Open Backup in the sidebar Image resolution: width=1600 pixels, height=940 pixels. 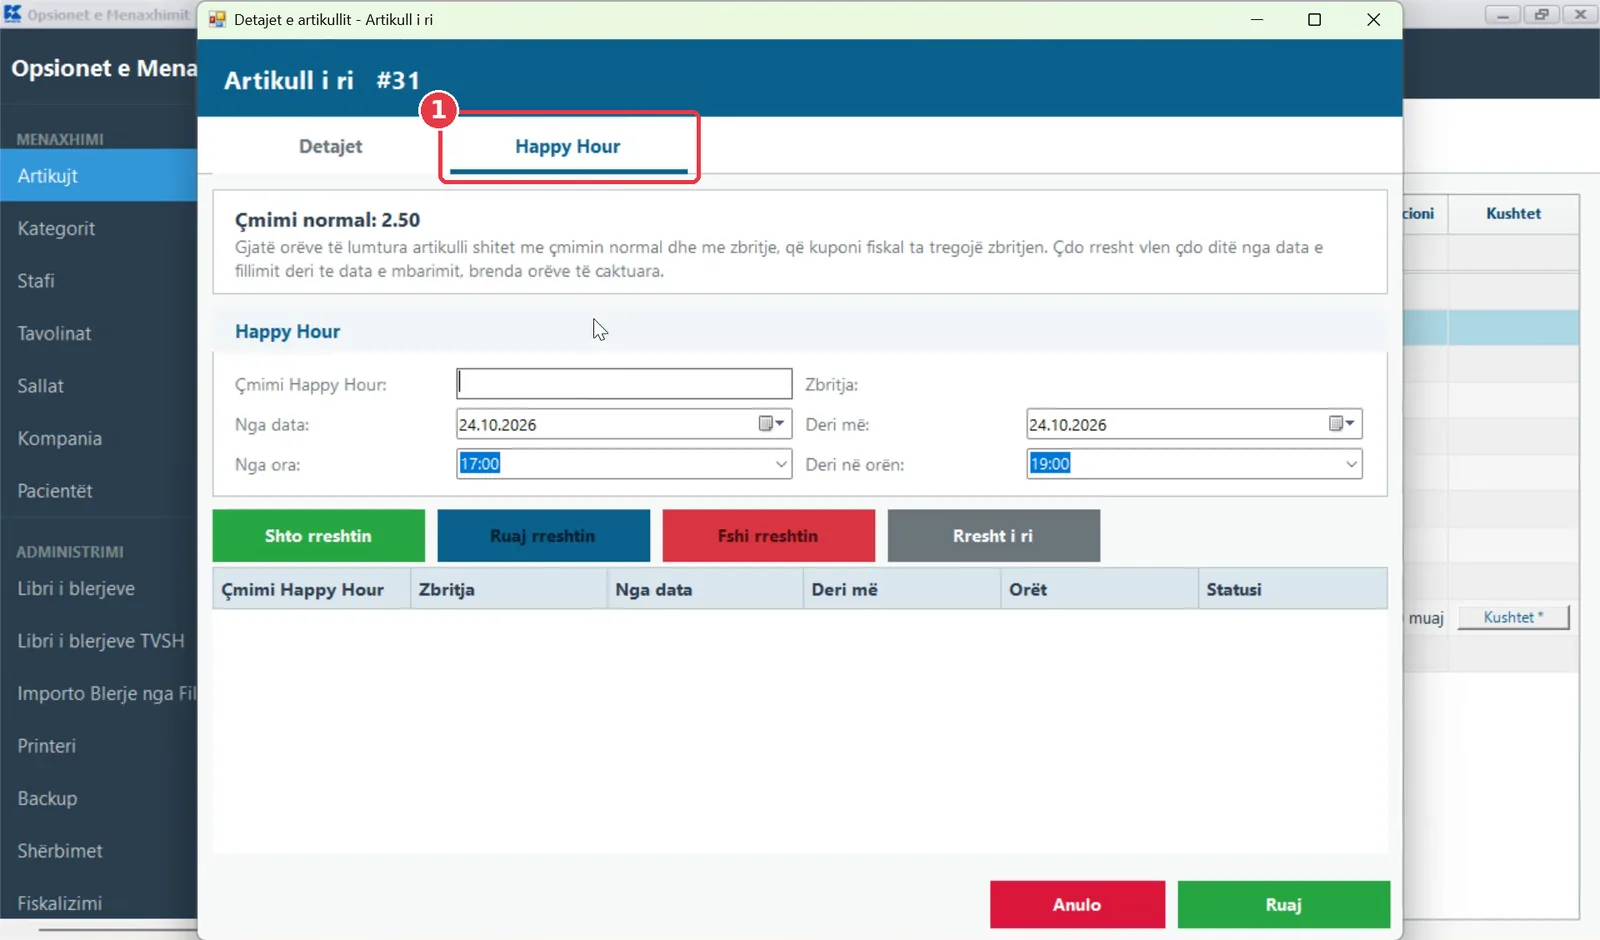point(99,798)
